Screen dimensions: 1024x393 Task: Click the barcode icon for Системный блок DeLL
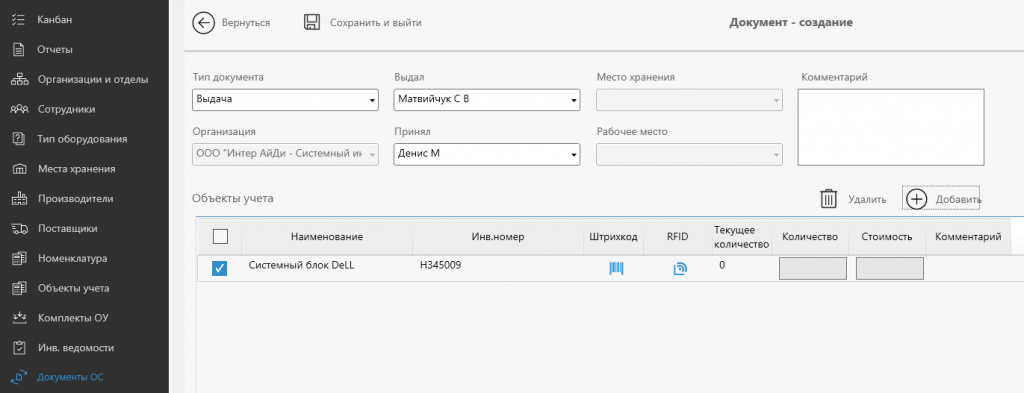pos(616,268)
